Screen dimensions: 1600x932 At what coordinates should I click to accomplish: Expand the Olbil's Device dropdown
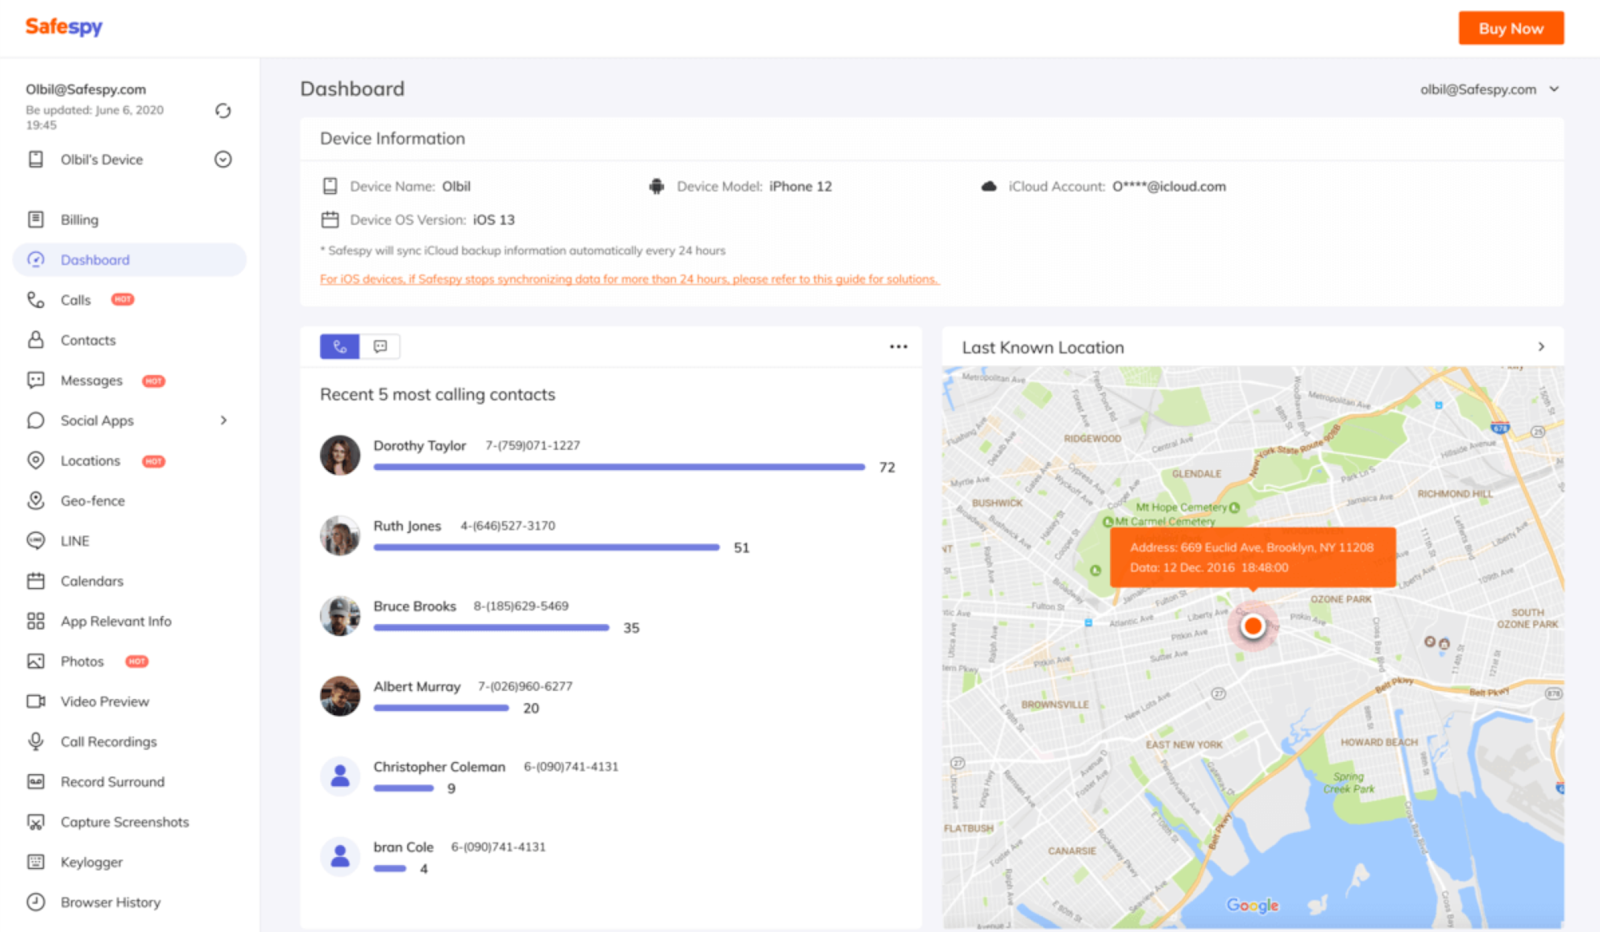tap(223, 159)
